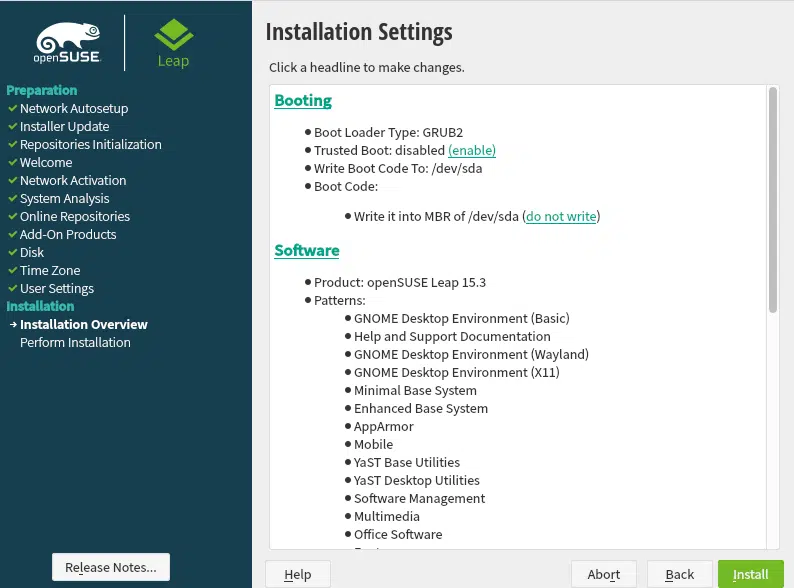This screenshot has width=794, height=588.
Task: Click the settings list vertical scrollbar
Action: [772, 200]
